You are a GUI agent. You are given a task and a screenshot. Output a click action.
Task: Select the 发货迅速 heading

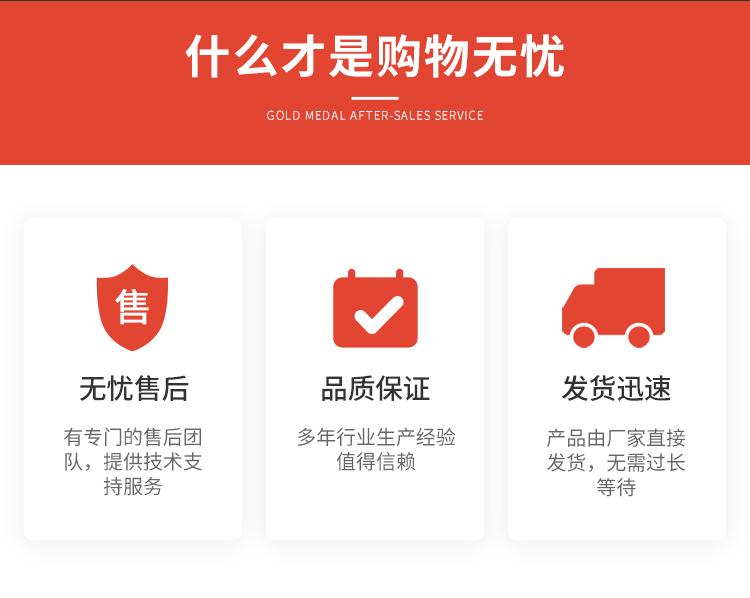pos(617,388)
